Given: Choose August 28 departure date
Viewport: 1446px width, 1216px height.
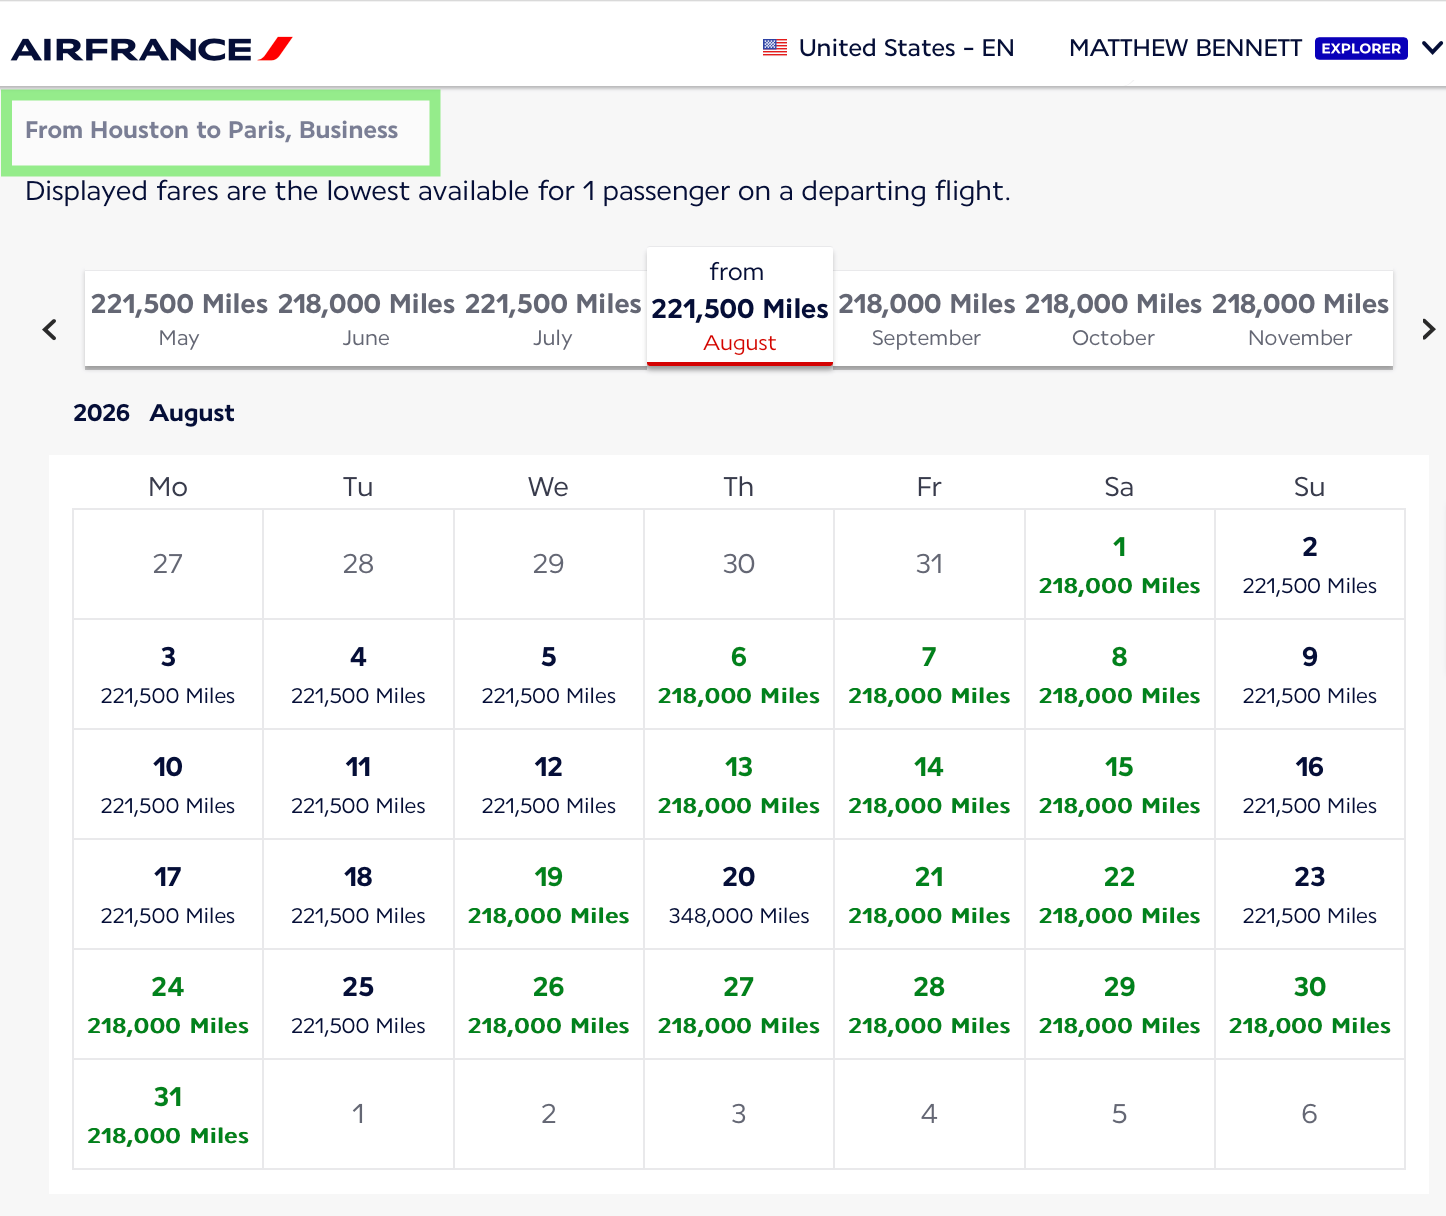Looking at the screenshot, I should click(x=929, y=1004).
